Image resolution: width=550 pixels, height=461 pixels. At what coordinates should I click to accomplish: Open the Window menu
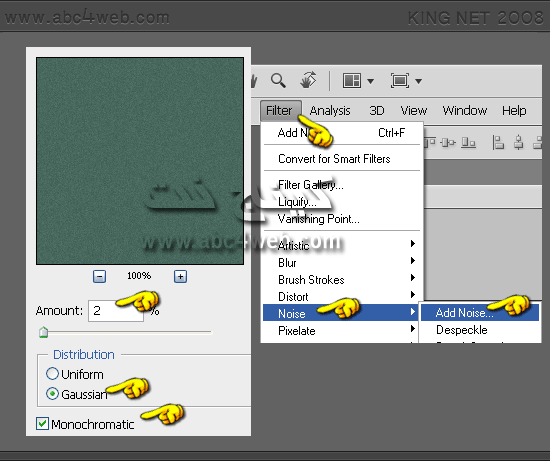coord(465,111)
